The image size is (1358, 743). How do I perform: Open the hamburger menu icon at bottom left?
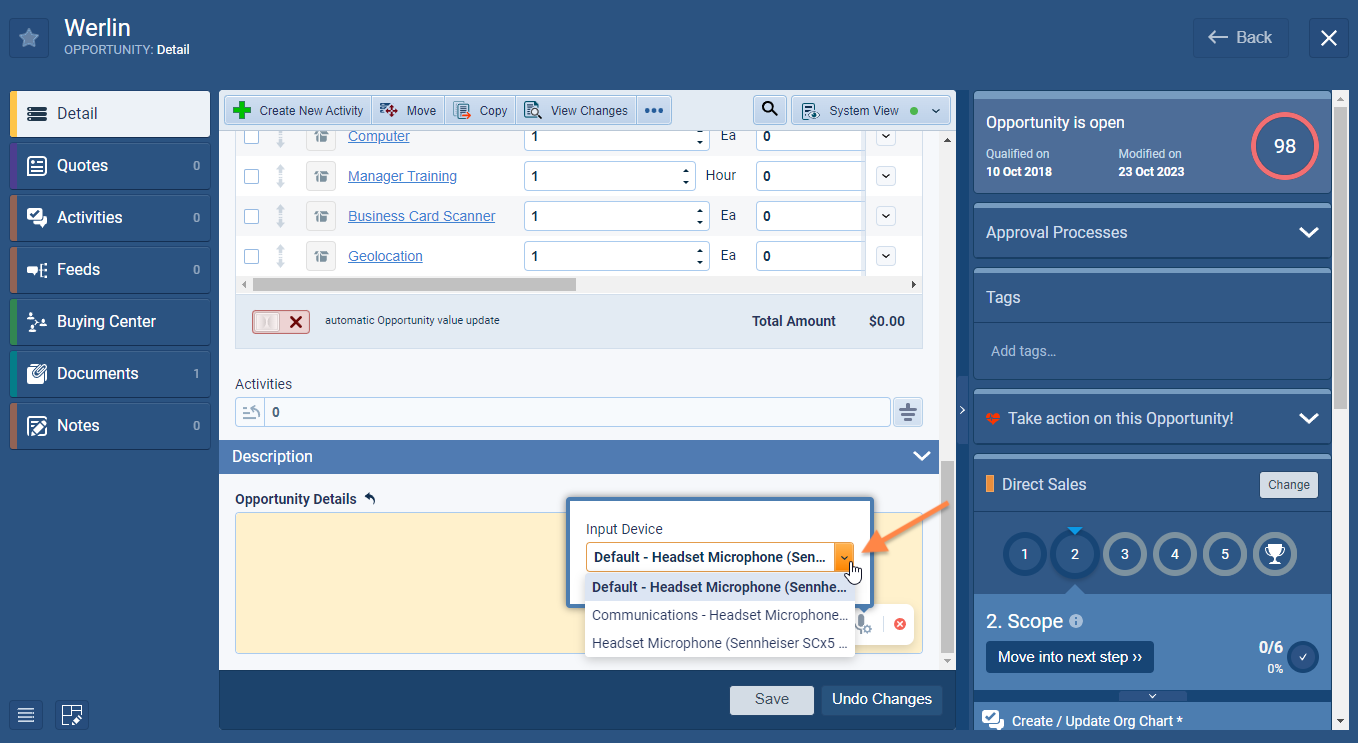click(x=26, y=715)
